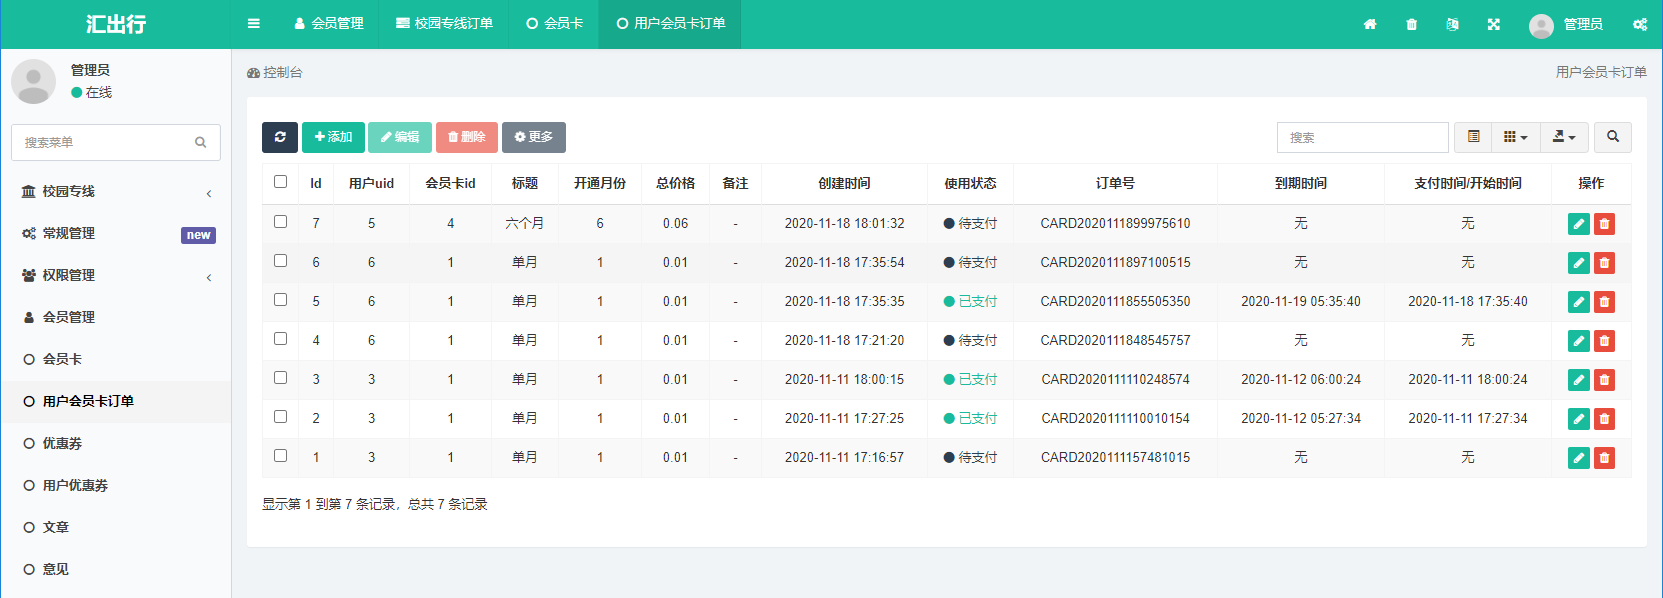This screenshot has width=1663, height=598.
Task: Open 常规管理 in the sidebar
Action: pyautogui.click(x=116, y=233)
